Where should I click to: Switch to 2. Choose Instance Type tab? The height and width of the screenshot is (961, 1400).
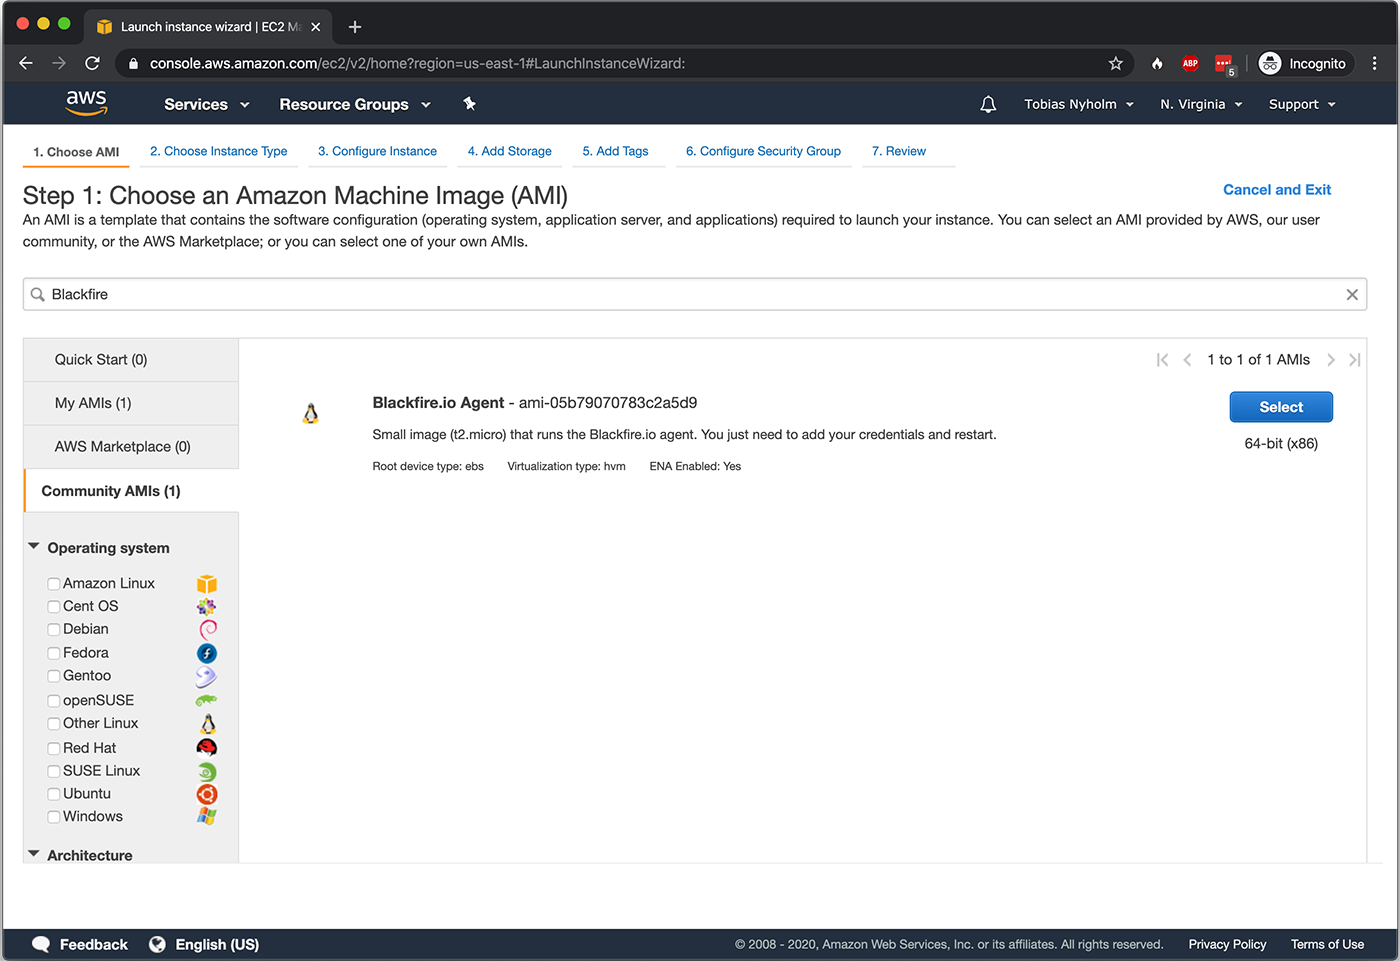[x=218, y=151]
